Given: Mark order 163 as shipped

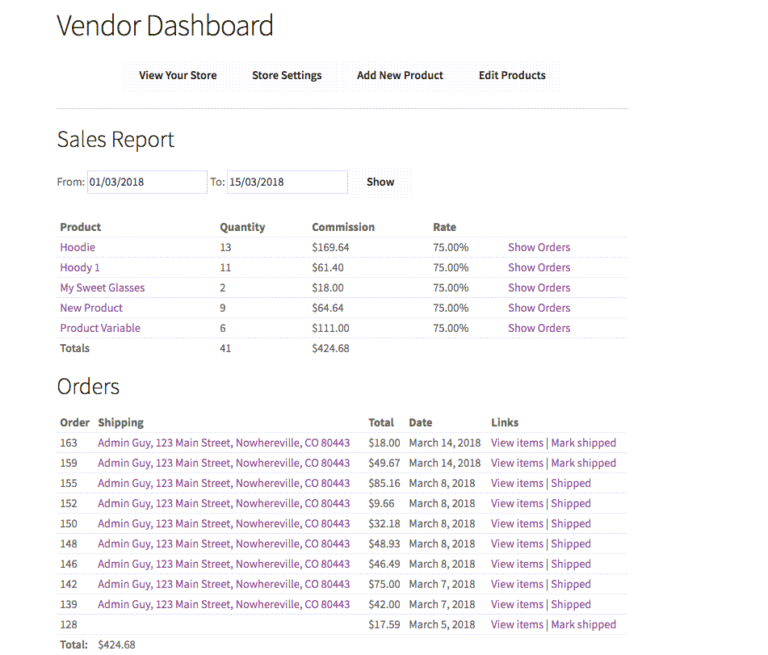Looking at the screenshot, I should [x=583, y=443].
